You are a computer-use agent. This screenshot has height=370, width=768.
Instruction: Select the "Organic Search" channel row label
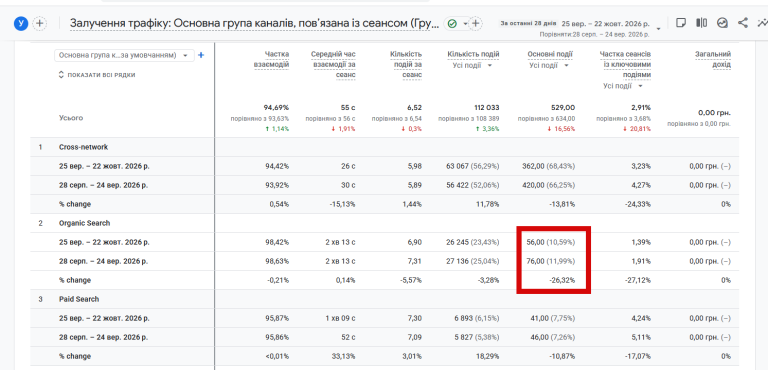coord(84,223)
